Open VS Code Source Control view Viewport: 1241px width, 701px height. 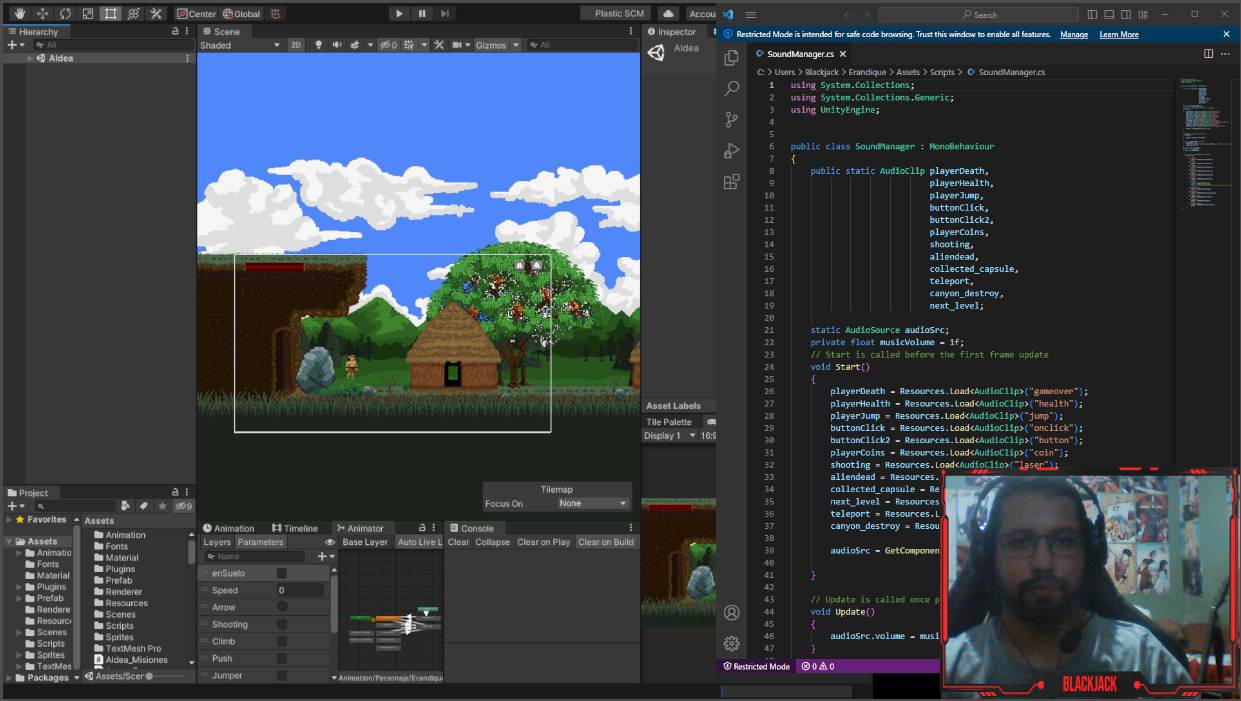point(731,120)
